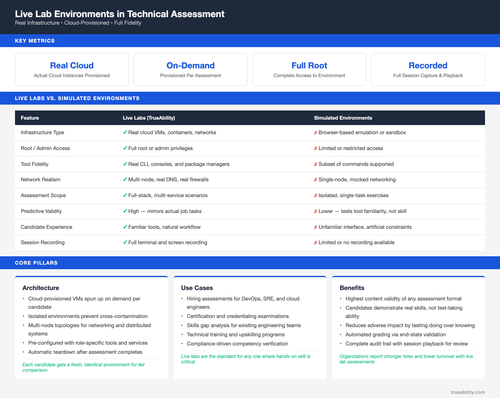The height and width of the screenshot is (398, 500).
Task: Click 'Pre-configured with role-specific tools and services' bullet
Action: click(88, 343)
